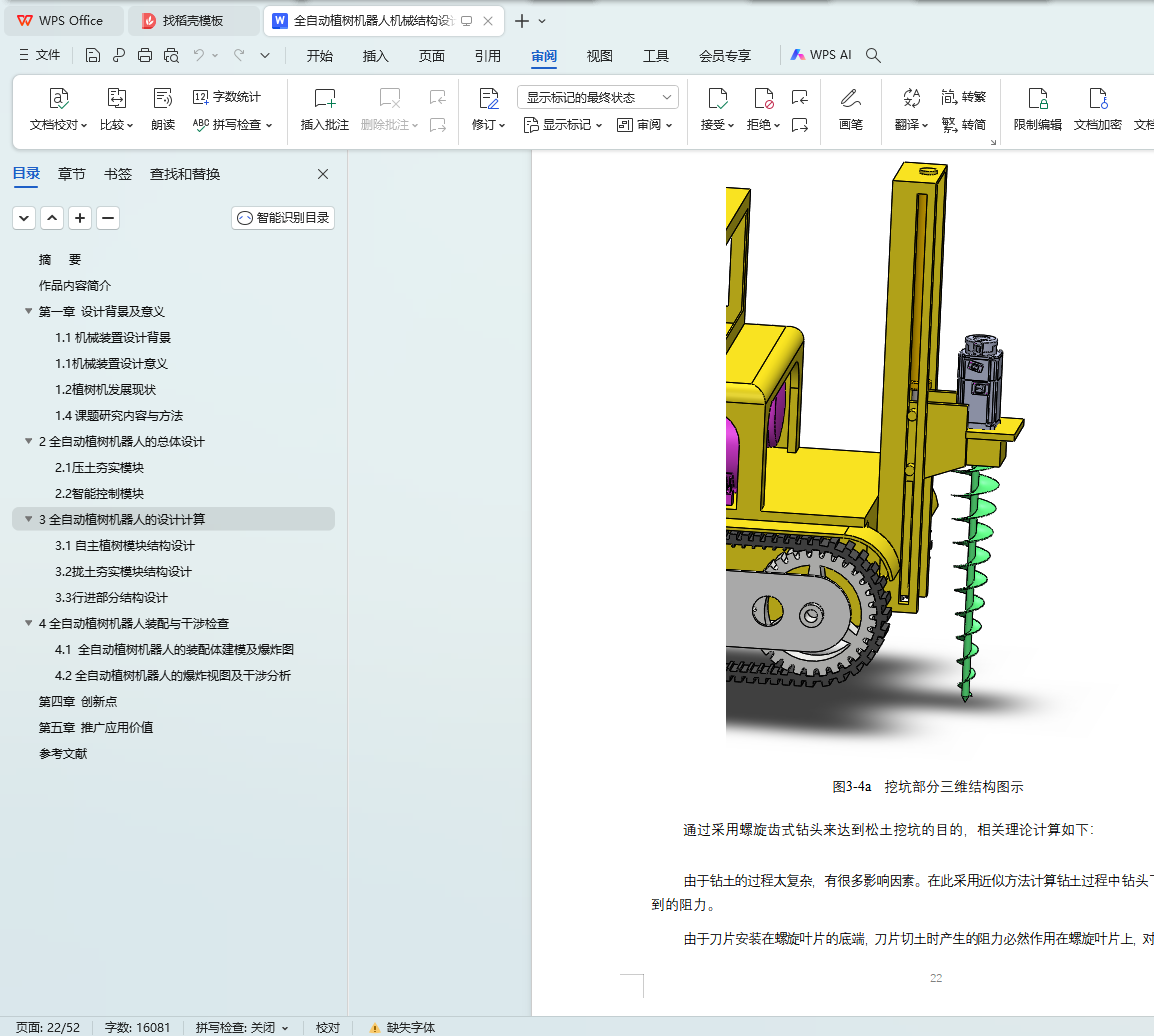Click the outline demote level minus button
Image resolution: width=1154 pixels, height=1036 pixels.
pos(107,218)
